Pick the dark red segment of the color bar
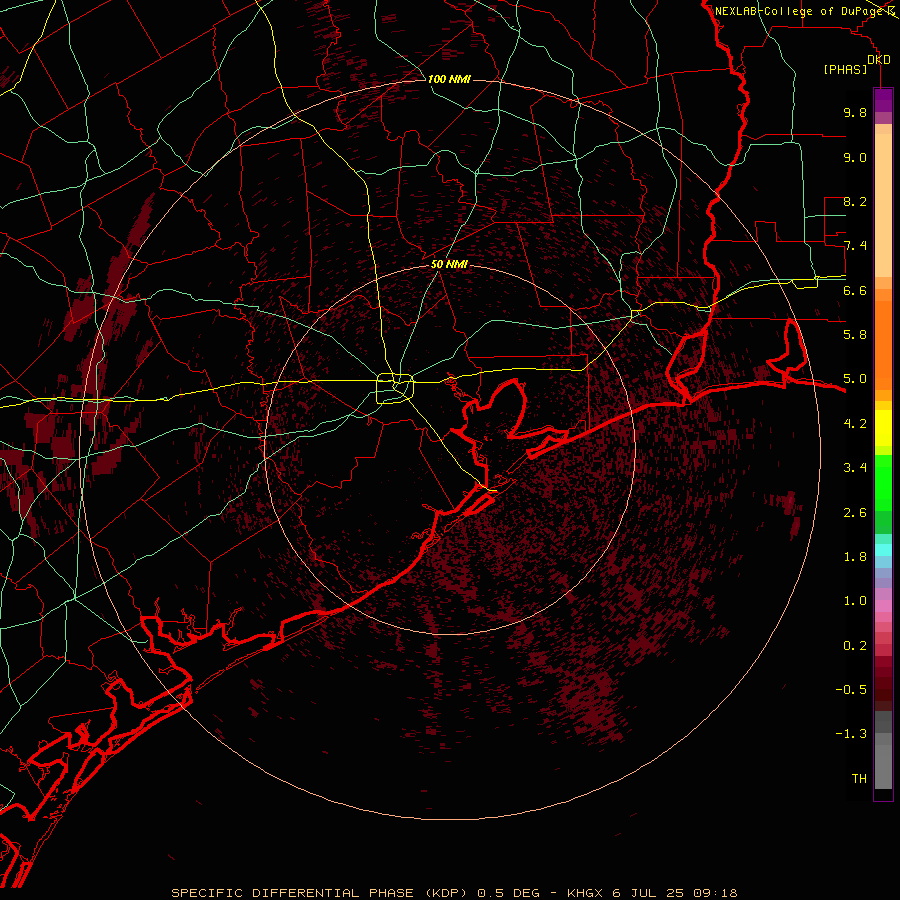Image resolution: width=900 pixels, height=900 pixels. tap(883, 683)
